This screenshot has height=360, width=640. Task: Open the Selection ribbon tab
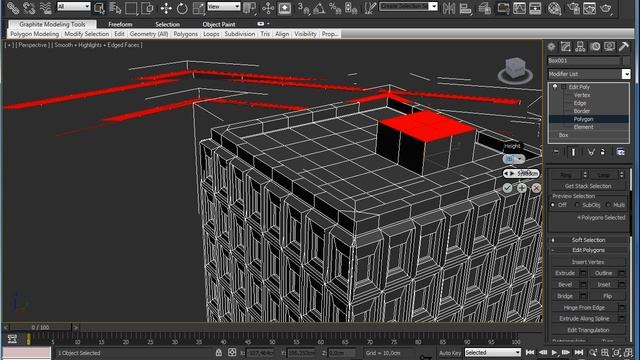[167, 24]
